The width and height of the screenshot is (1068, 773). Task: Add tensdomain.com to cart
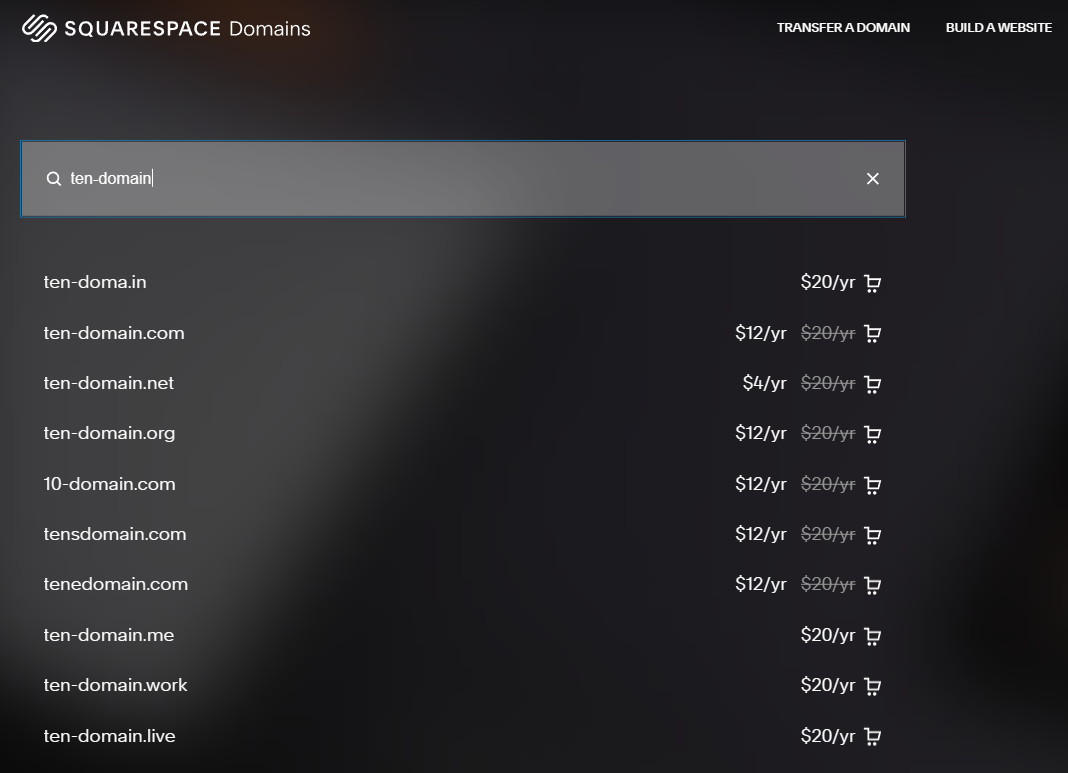point(873,535)
